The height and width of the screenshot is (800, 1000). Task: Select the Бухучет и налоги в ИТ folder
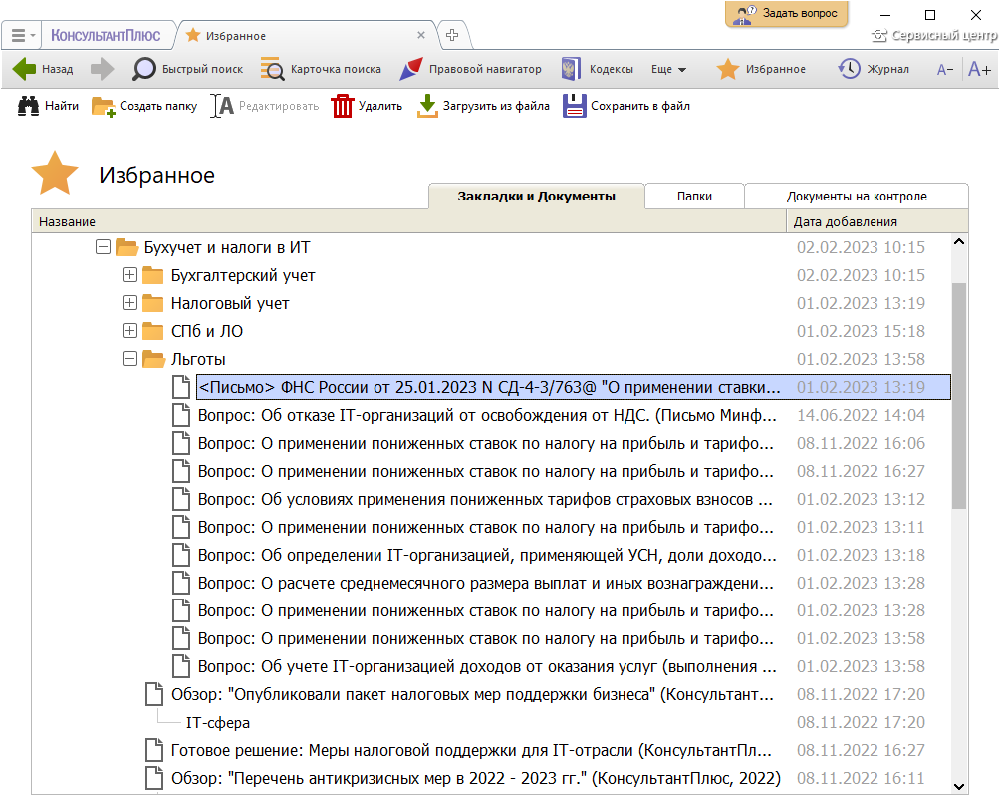(x=227, y=248)
